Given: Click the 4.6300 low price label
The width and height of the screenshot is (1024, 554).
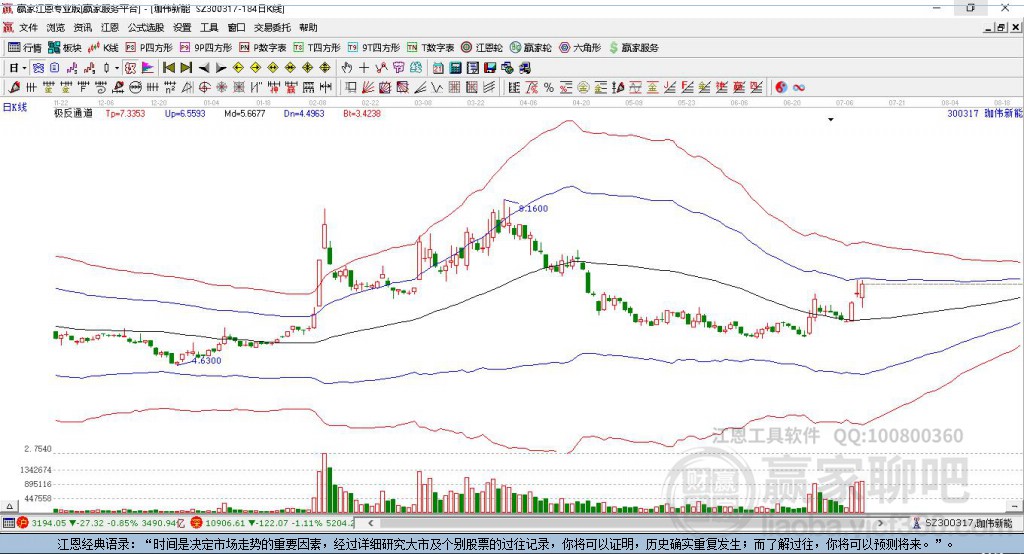Looking at the screenshot, I should 207,361.
